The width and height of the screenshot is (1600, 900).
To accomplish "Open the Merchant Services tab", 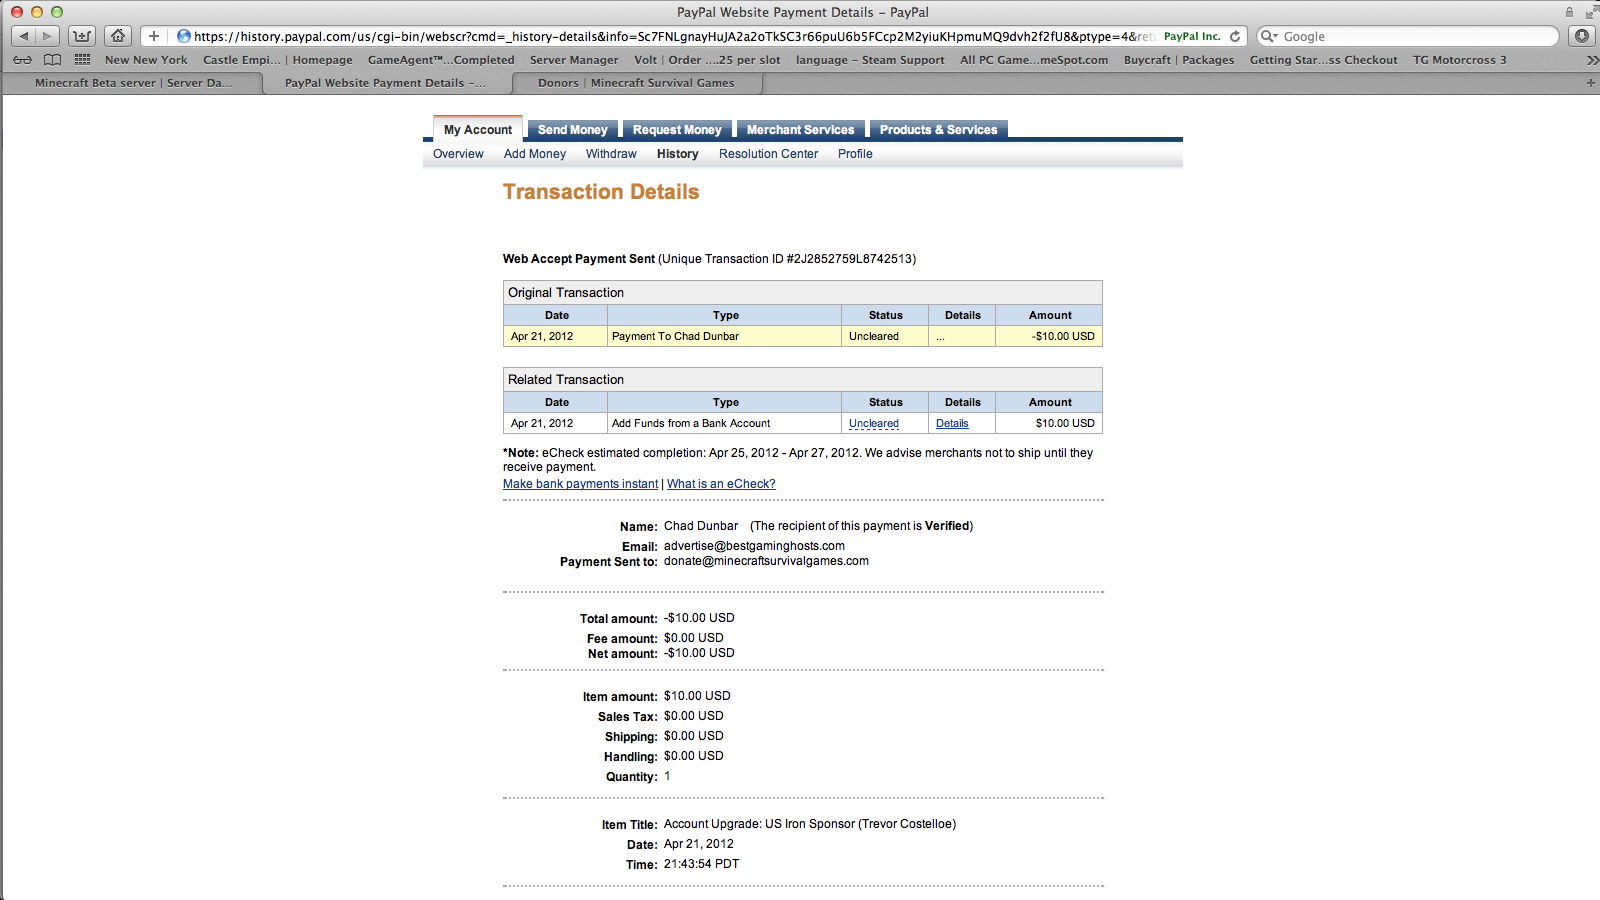I will coord(800,130).
